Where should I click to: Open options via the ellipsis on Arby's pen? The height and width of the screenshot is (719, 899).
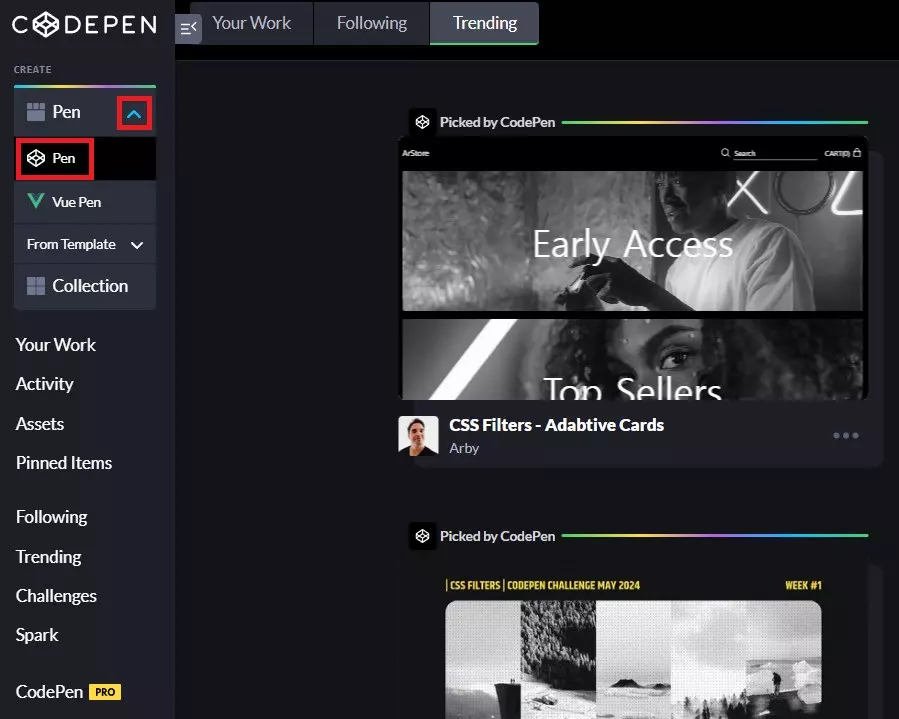point(845,435)
